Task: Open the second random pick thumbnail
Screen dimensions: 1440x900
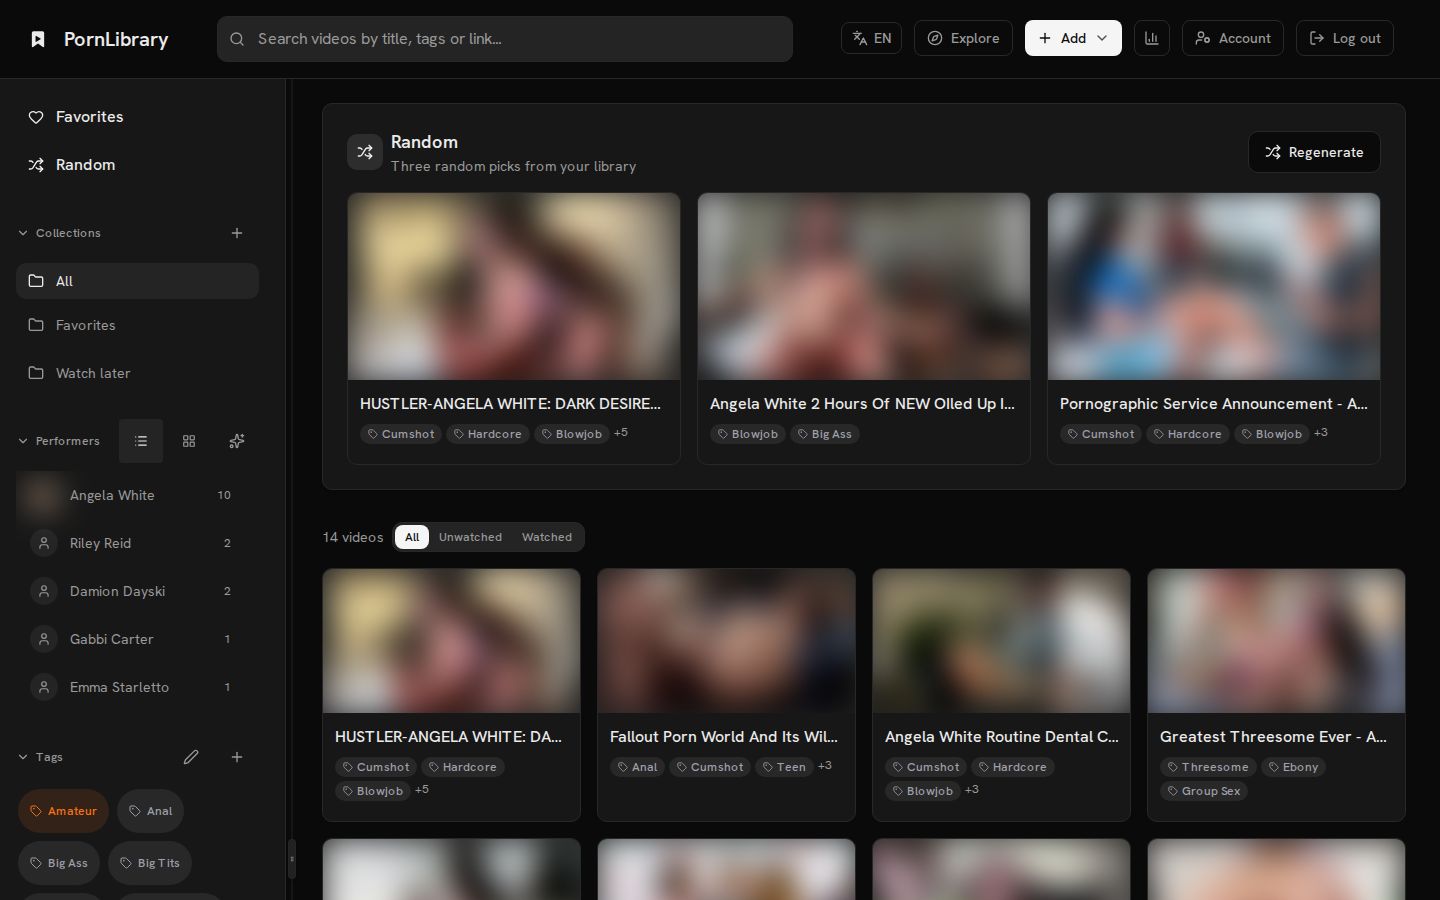Action: (x=864, y=287)
